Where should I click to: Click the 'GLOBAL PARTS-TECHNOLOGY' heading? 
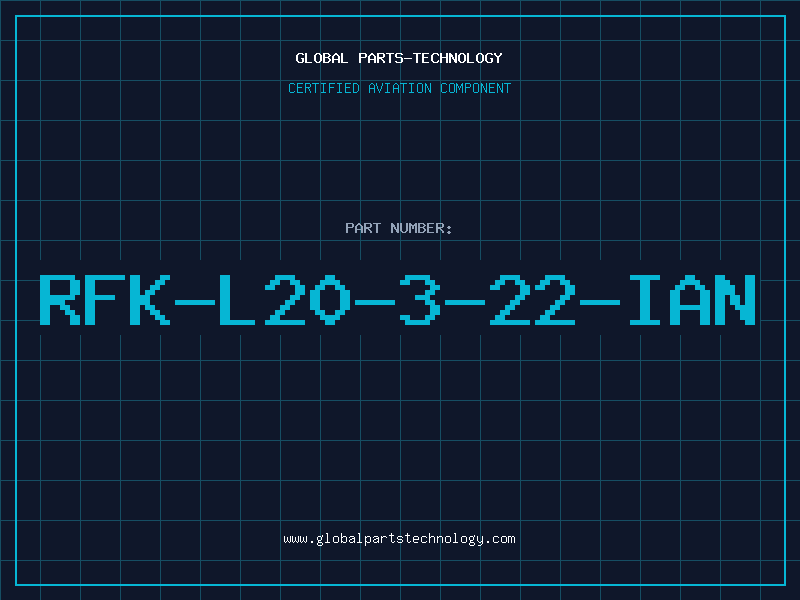pos(399,58)
